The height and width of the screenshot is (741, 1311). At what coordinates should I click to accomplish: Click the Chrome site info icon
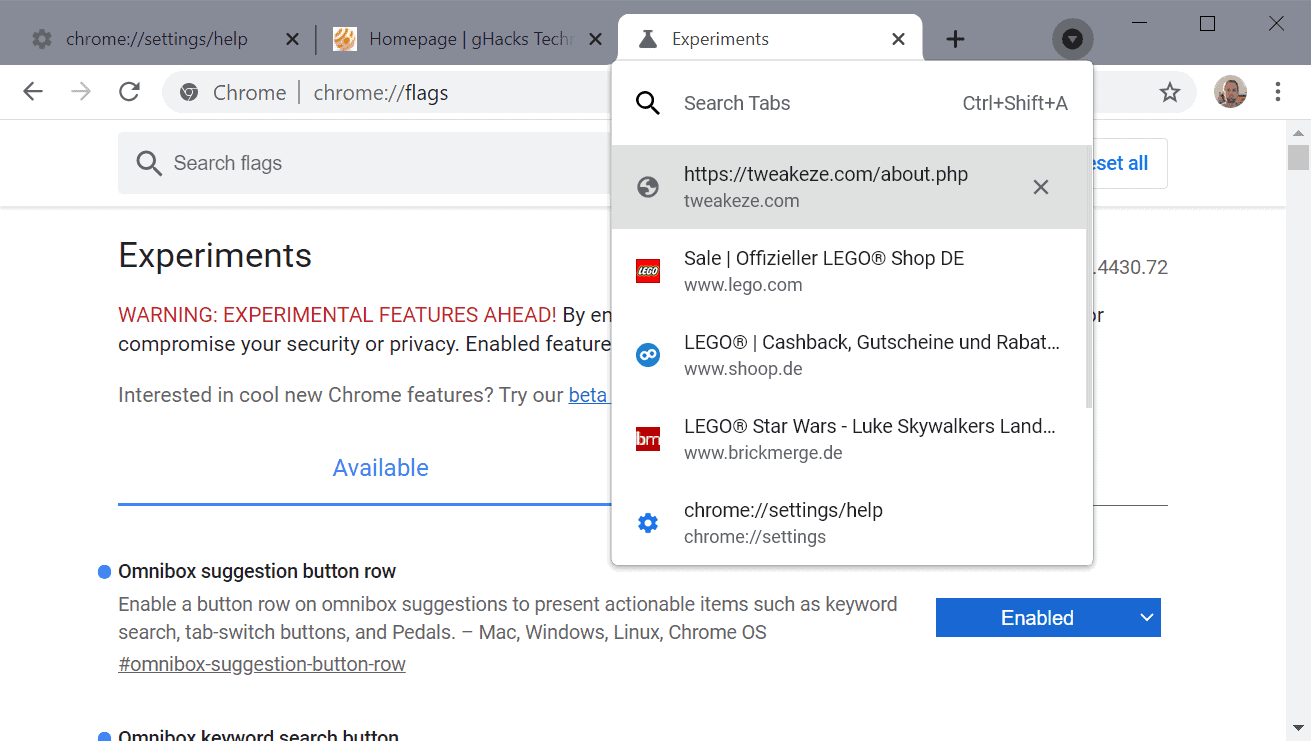click(x=189, y=93)
